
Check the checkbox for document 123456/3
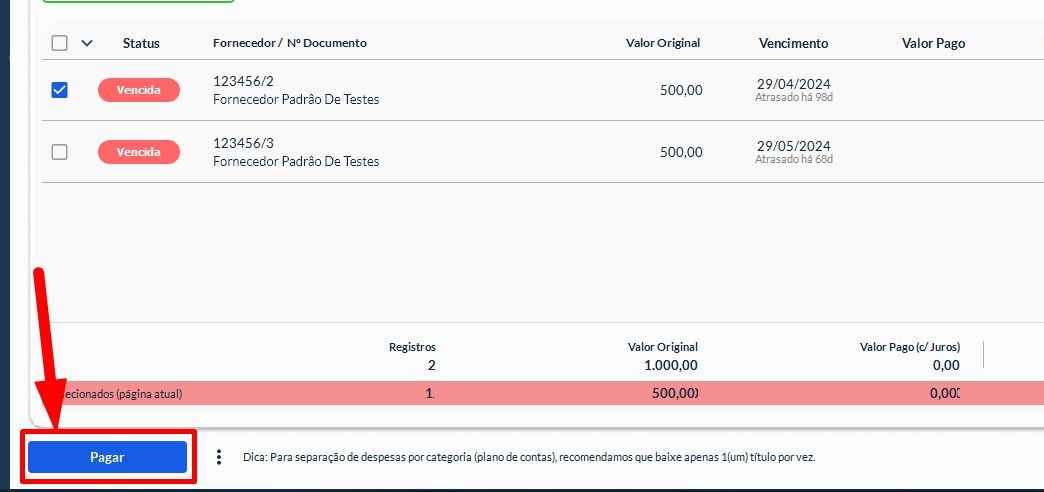(x=59, y=152)
